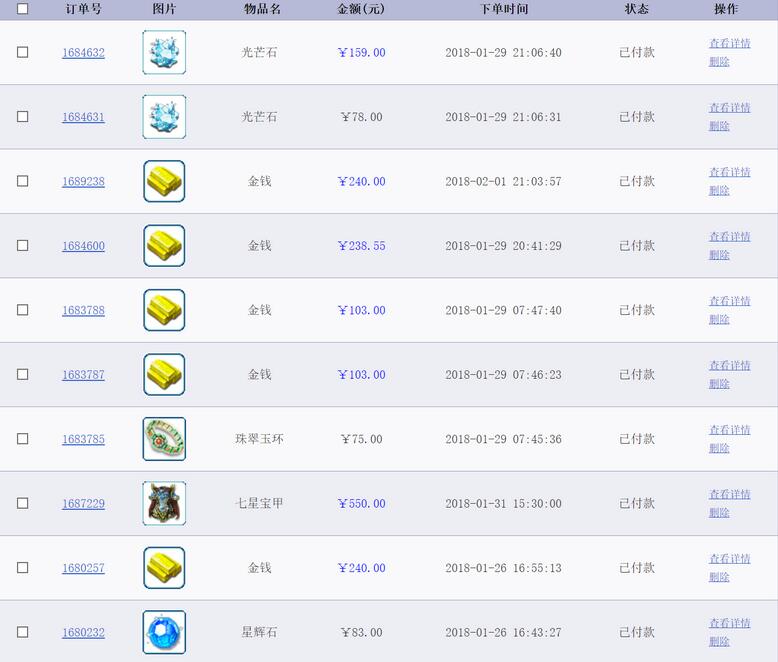Check the box for order 1683788
The width and height of the screenshot is (778, 662).
22,310
